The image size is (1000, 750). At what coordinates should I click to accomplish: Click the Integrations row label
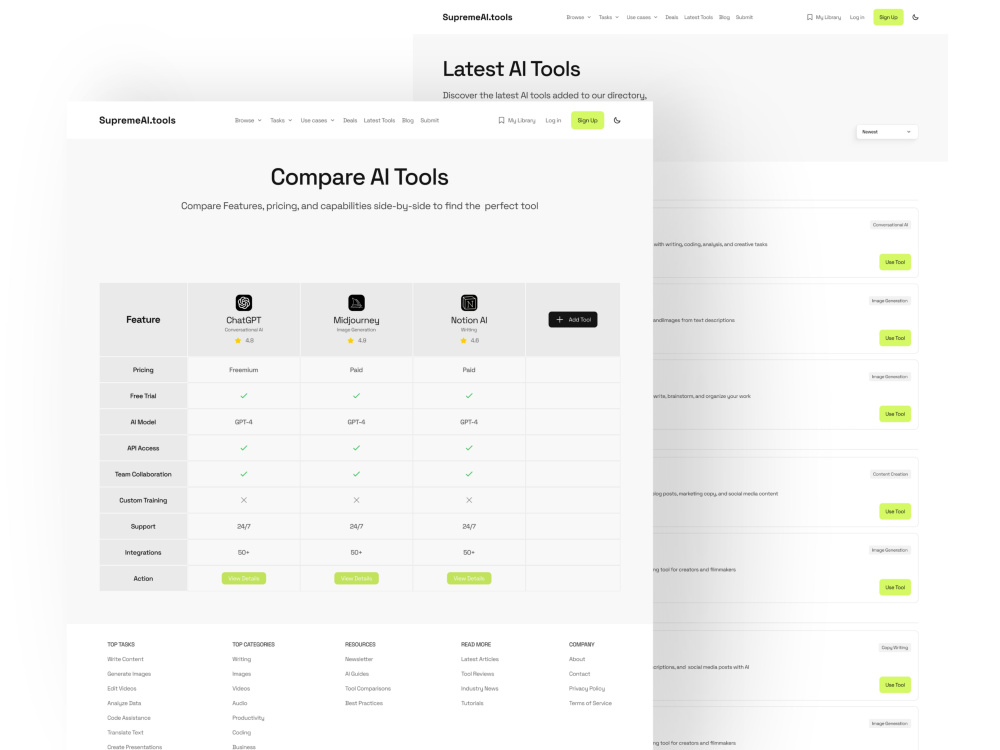pyautogui.click(x=143, y=553)
